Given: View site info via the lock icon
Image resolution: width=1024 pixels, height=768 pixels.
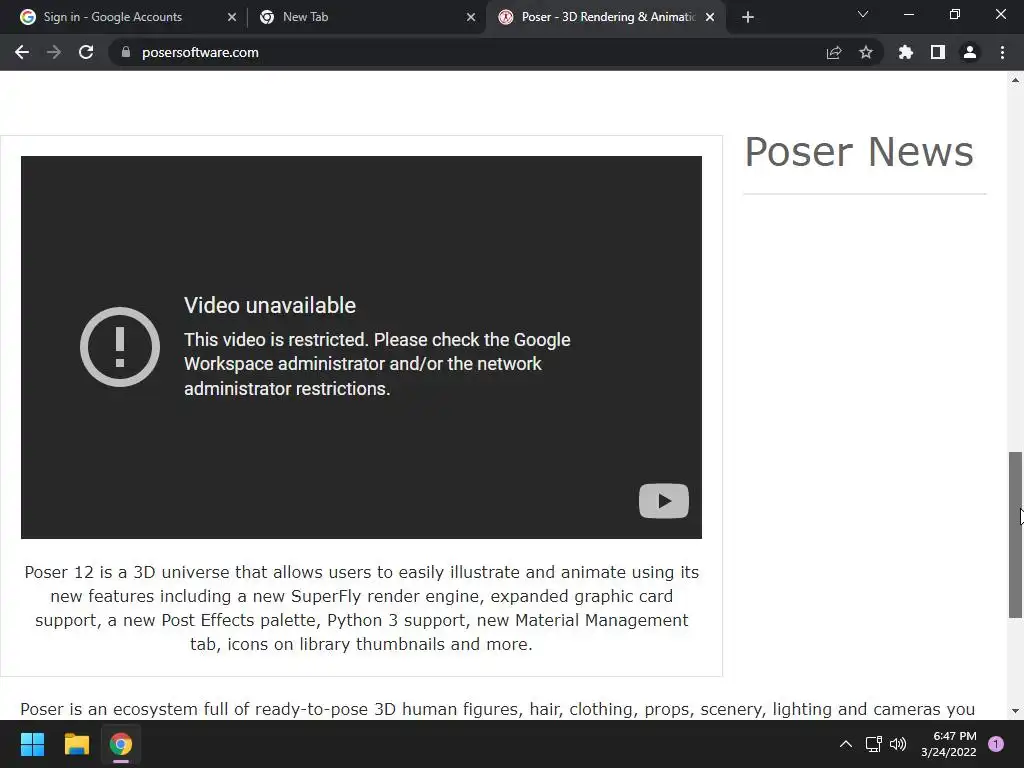Looking at the screenshot, I should click(126, 52).
